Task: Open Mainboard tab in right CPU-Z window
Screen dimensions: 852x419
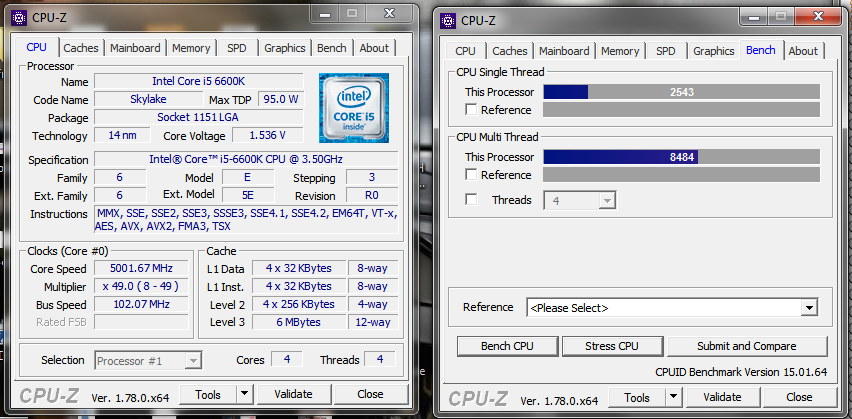Action: (563, 51)
